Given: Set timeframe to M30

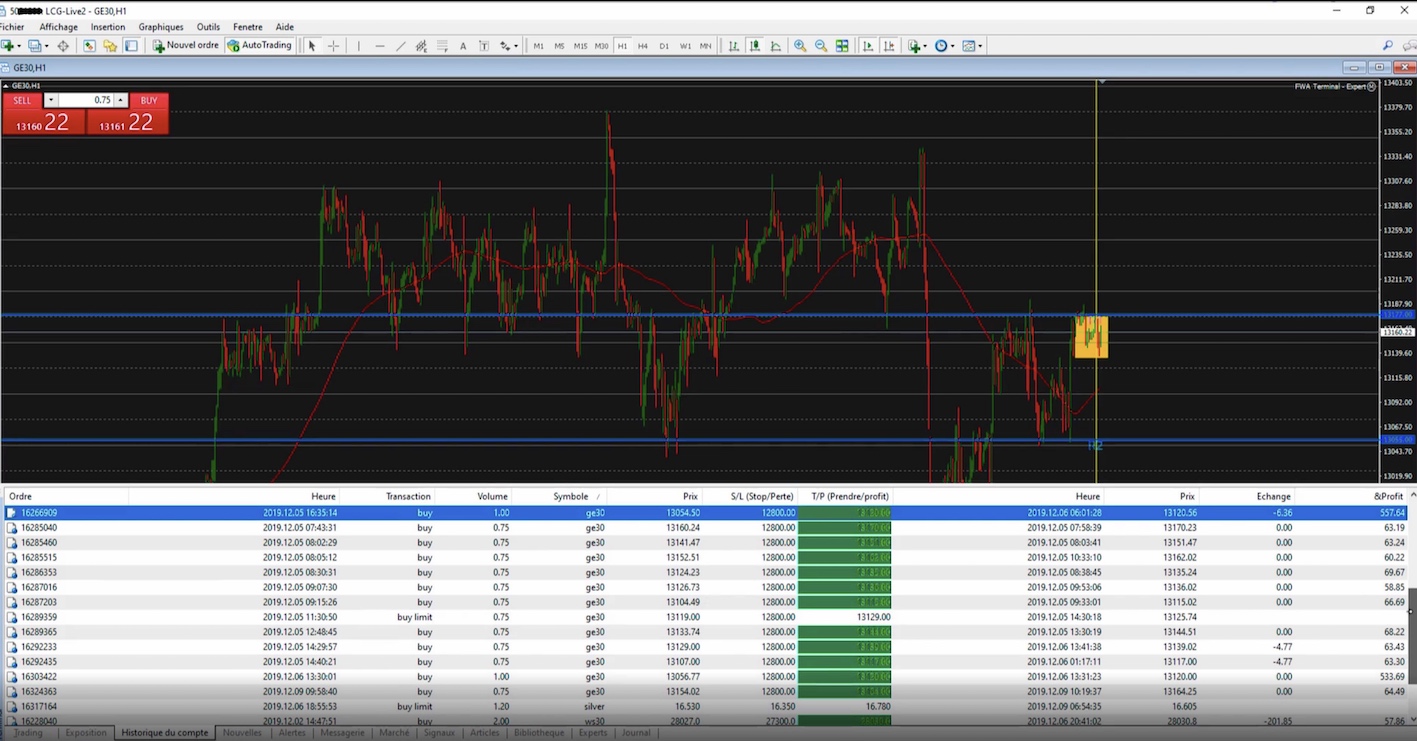Looking at the screenshot, I should point(601,46).
